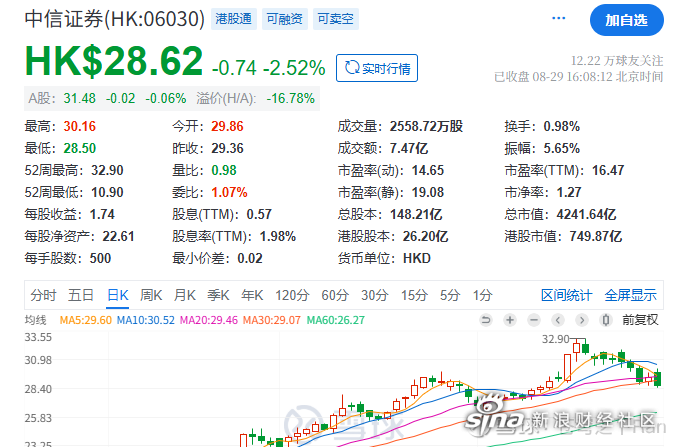The height and width of the screenshot is (447, 686).
Task: Switch to the 15分 interval tab
Action: pos(414,295)
